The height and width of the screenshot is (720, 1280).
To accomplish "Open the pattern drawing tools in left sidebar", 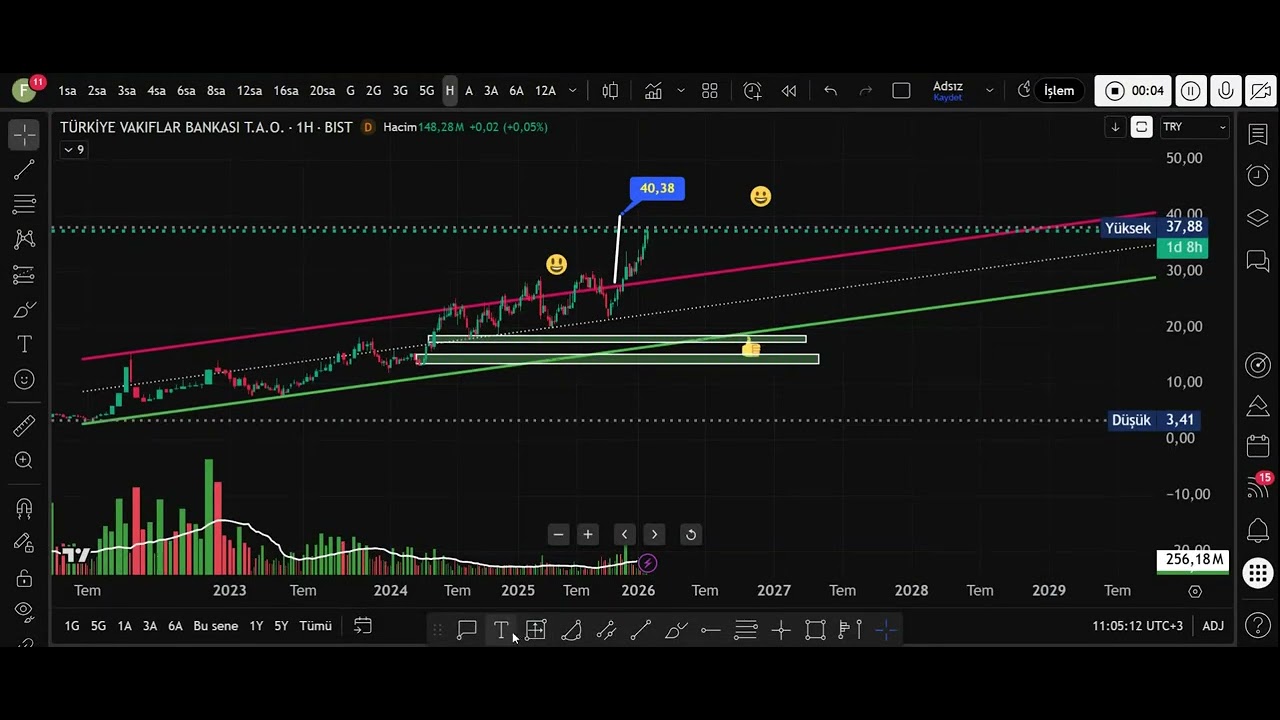I will [24, 239].
